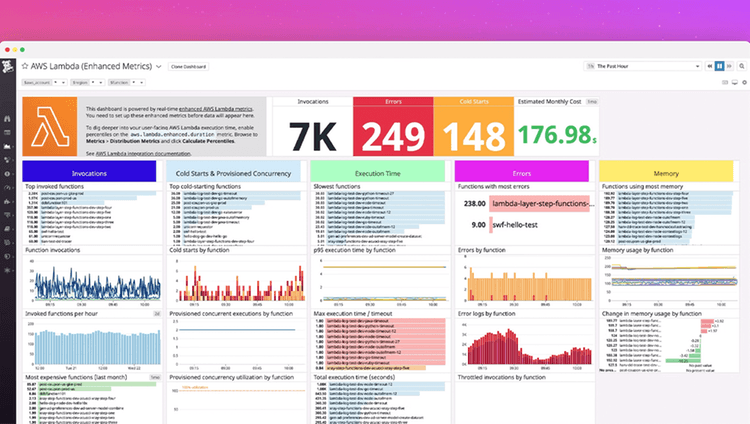The height and width of the screenshot is (424, 750).
Task: Click the Errors by function graph title
Action: coord(481,250)
